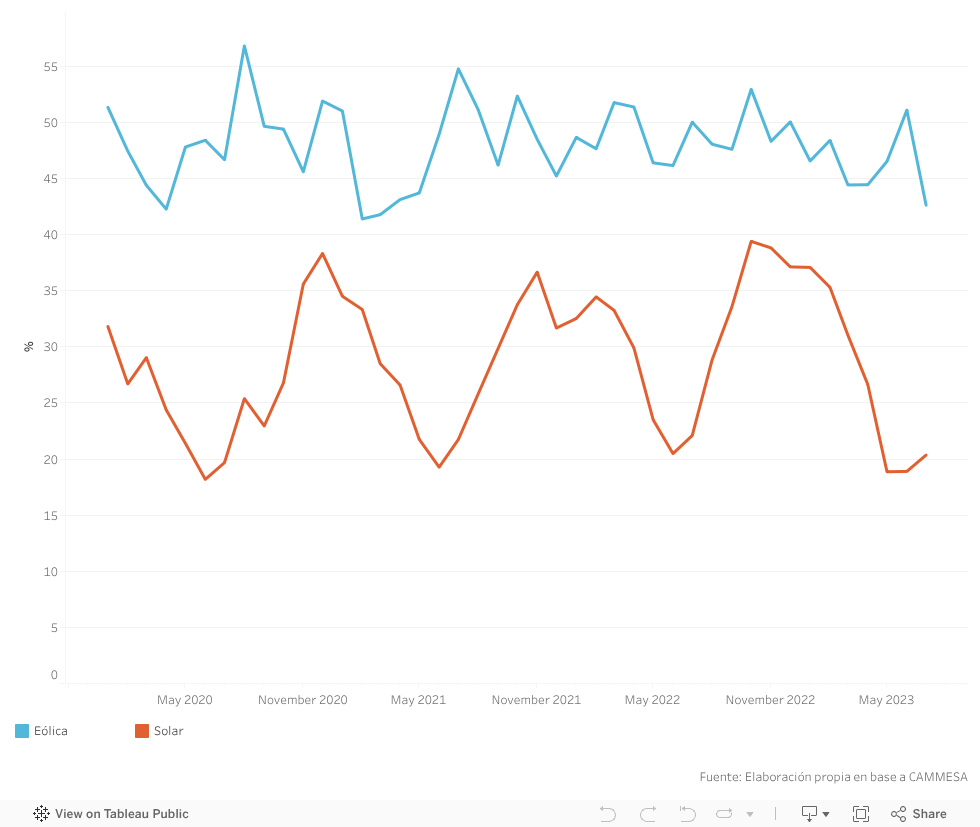Click the Share button label
The height and width of the screenshot is (827, 980).
929,814
